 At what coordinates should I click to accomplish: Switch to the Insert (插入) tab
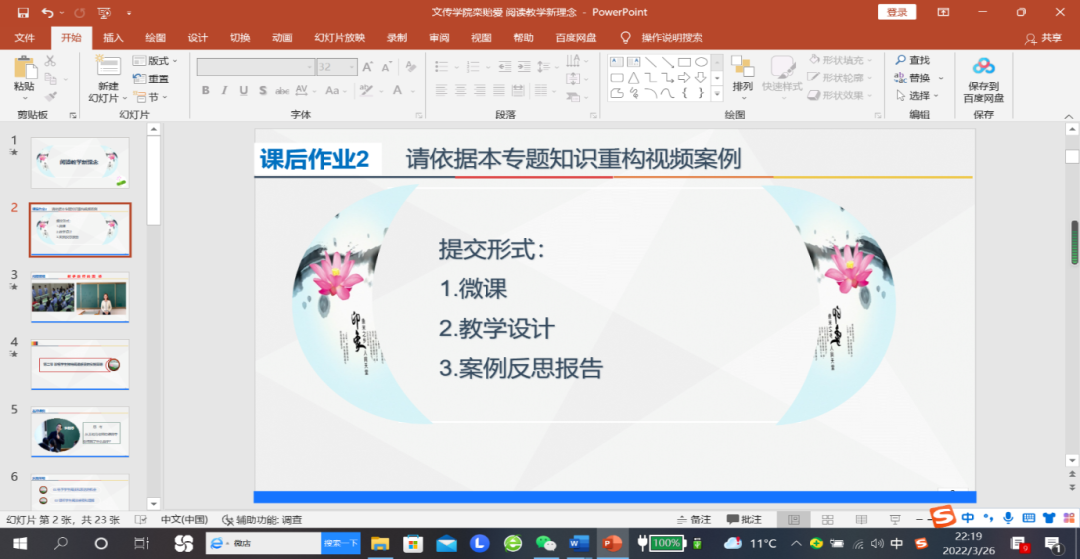113,38
